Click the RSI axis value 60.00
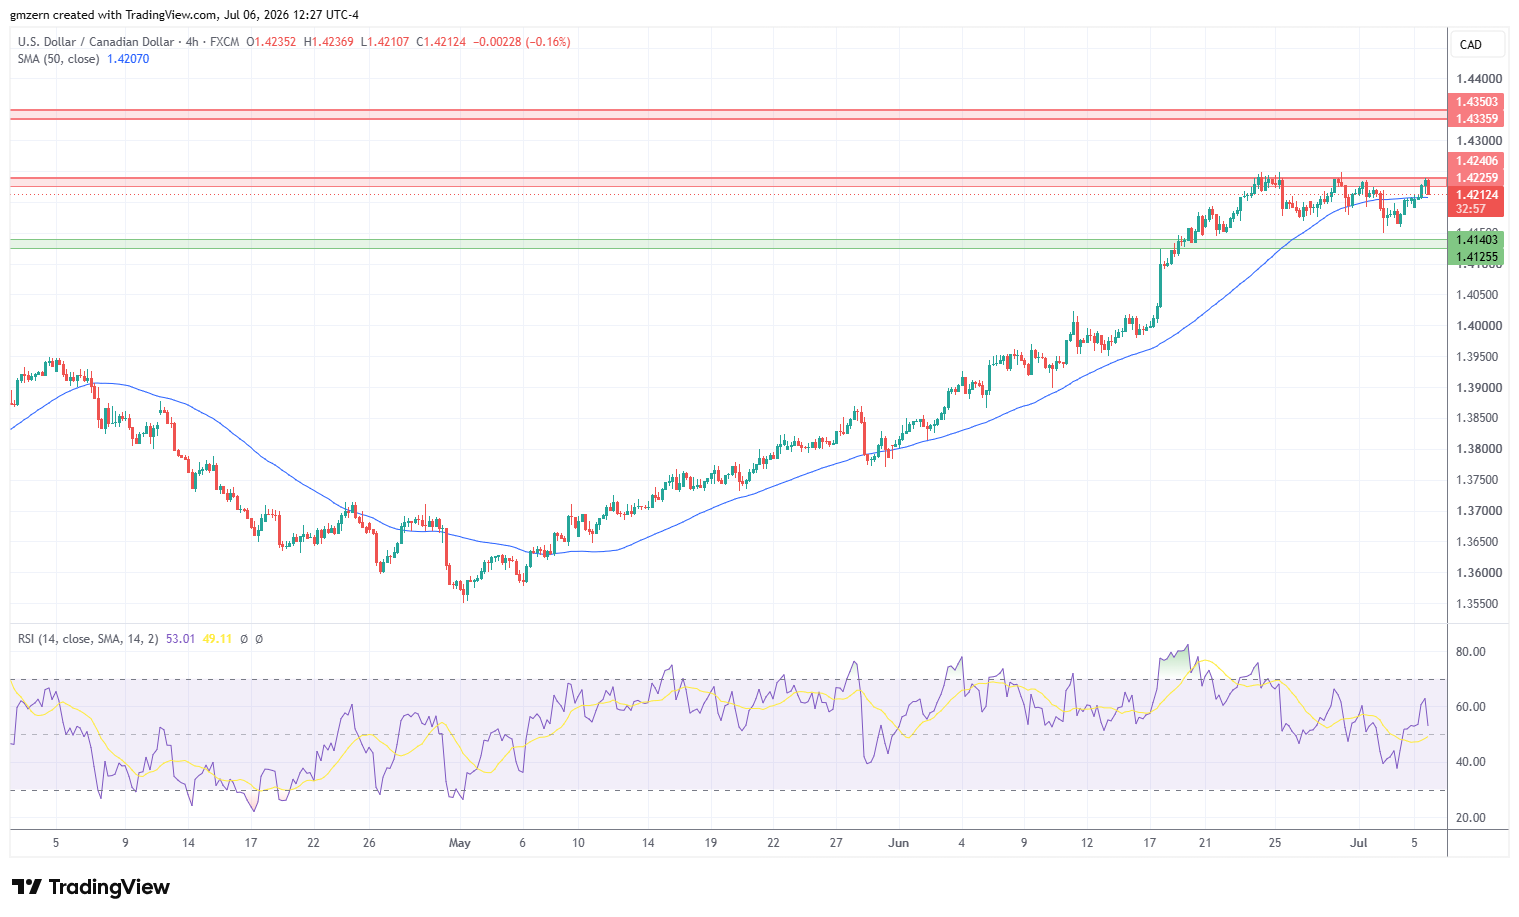1519x917 pixels. click(1470, 707)
